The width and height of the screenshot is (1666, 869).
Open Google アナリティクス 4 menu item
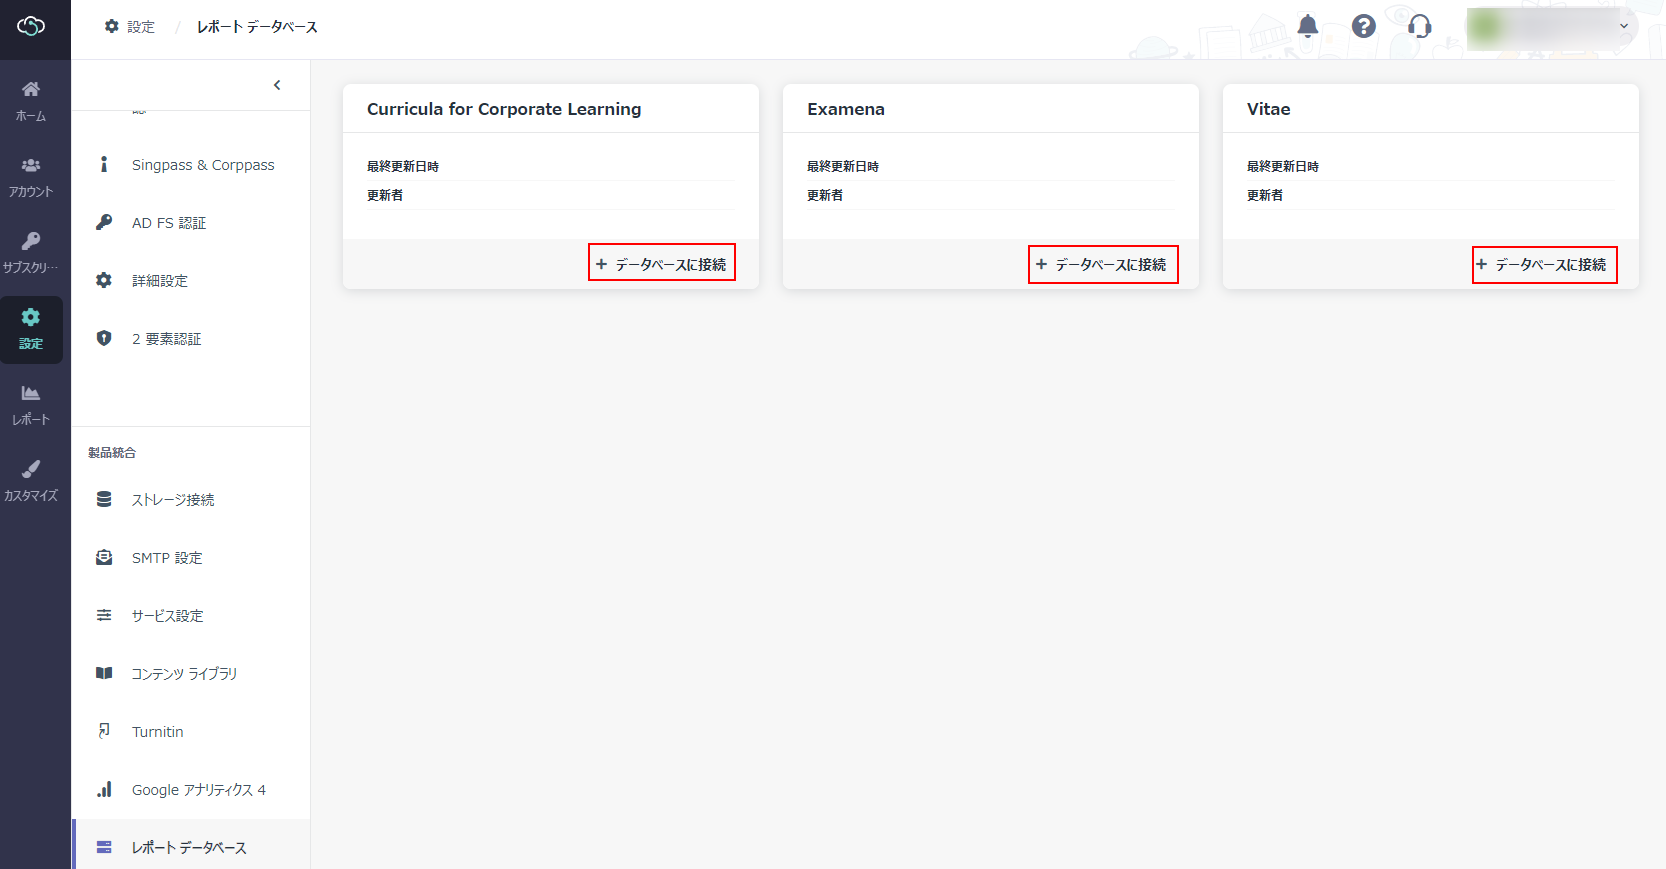click(191, 790)
